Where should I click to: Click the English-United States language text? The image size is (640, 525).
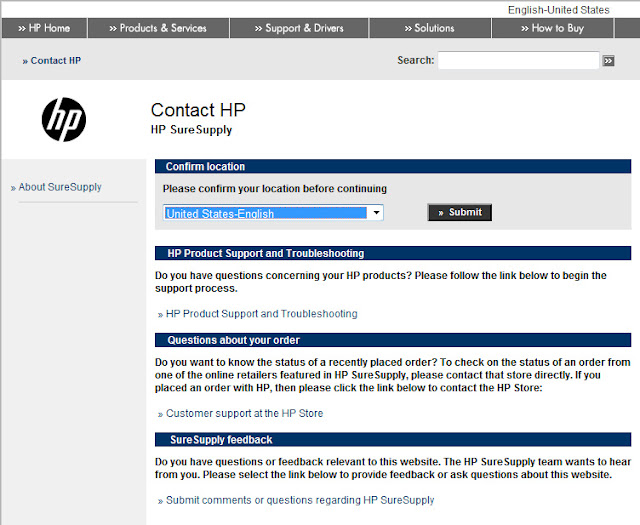point(558,10)
